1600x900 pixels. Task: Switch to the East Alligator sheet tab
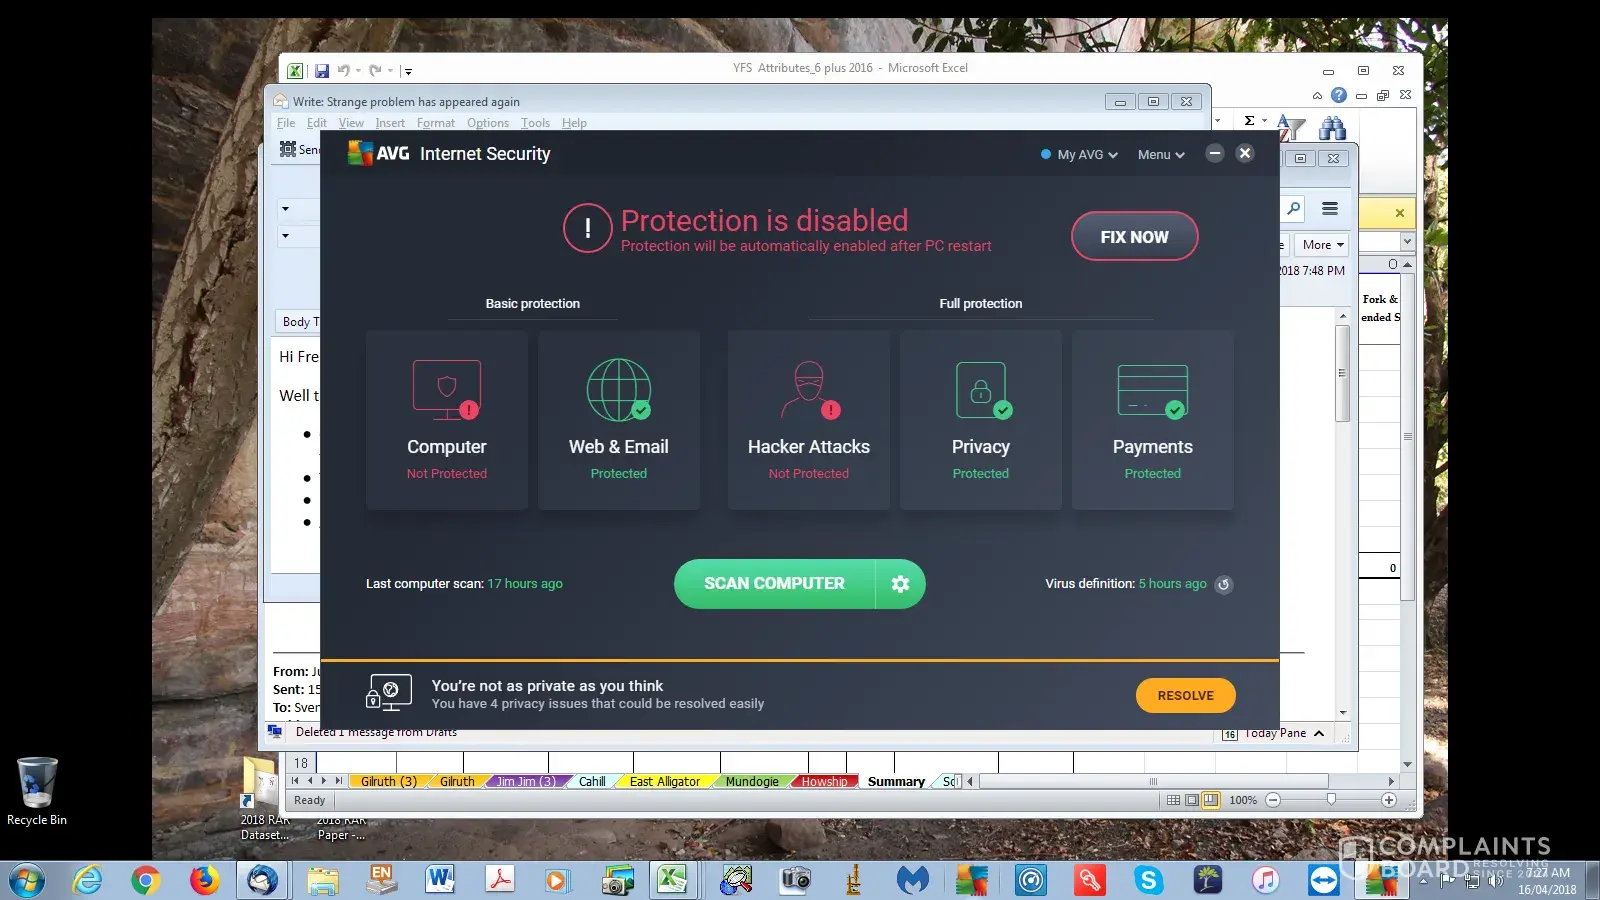665,782
